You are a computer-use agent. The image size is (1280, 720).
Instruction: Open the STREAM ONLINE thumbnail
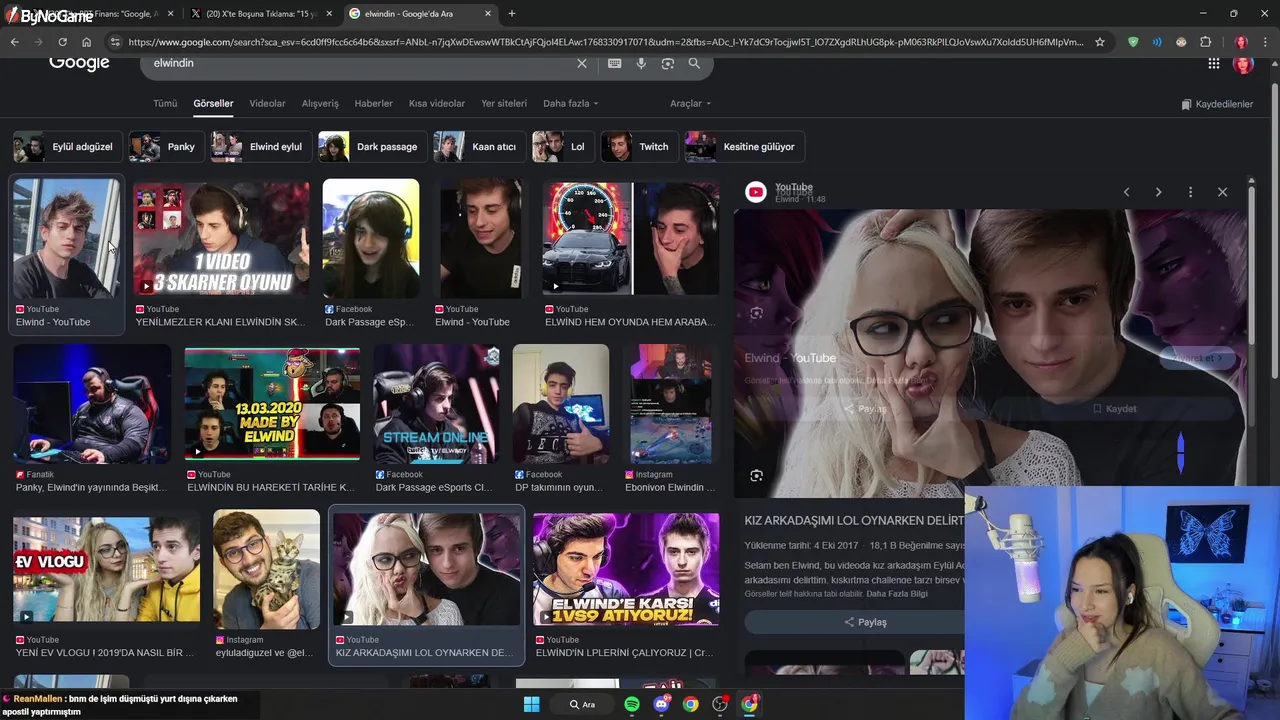coord(435,404)
